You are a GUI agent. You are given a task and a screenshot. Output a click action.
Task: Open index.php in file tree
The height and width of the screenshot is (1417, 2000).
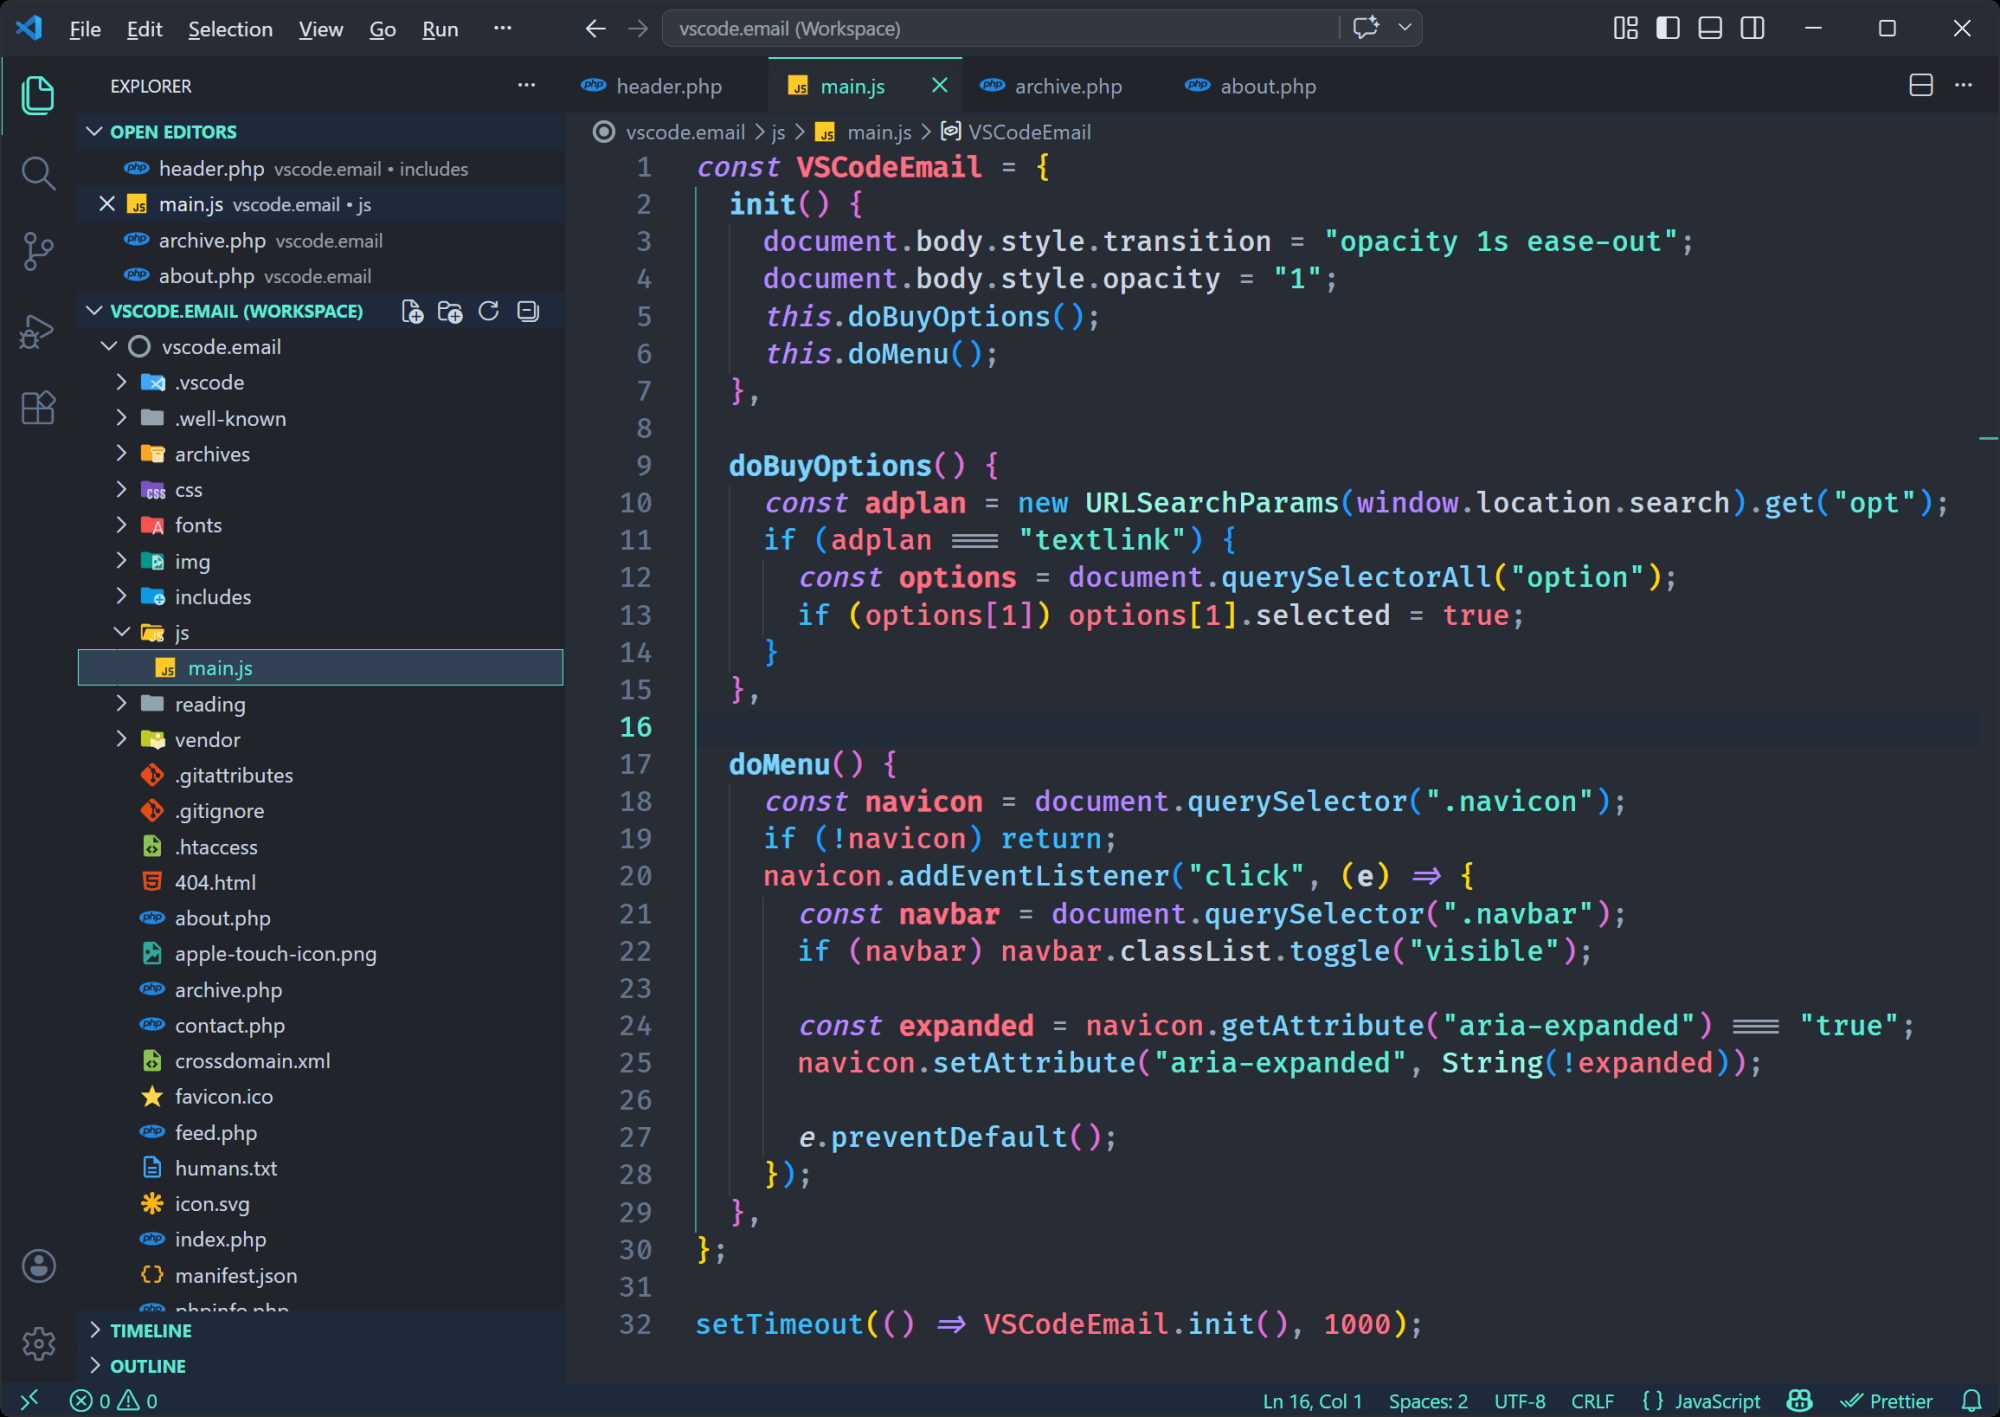[x=320, y=1240]
